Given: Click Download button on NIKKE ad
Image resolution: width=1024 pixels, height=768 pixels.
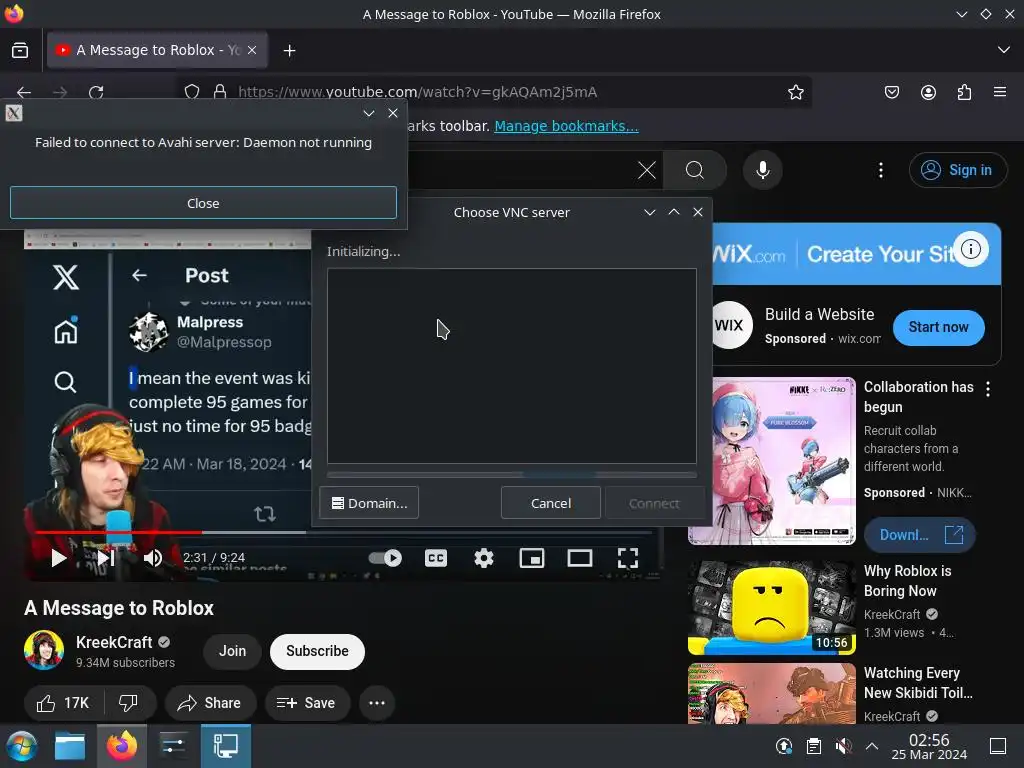Looking at the screenshot, I should tap(920, 535).
